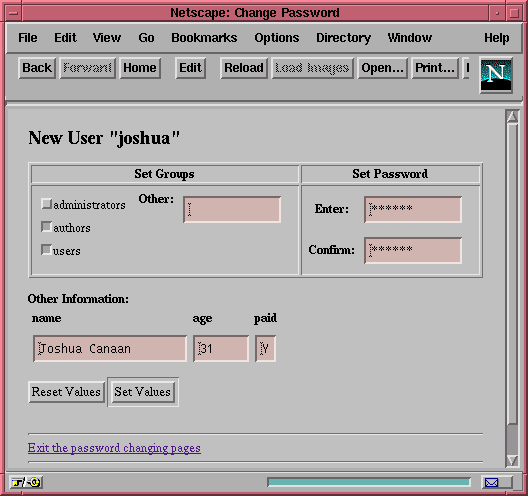Click the scrollbar down arrow
Viewport: 528px width, 496px height.
click(512, 460)
